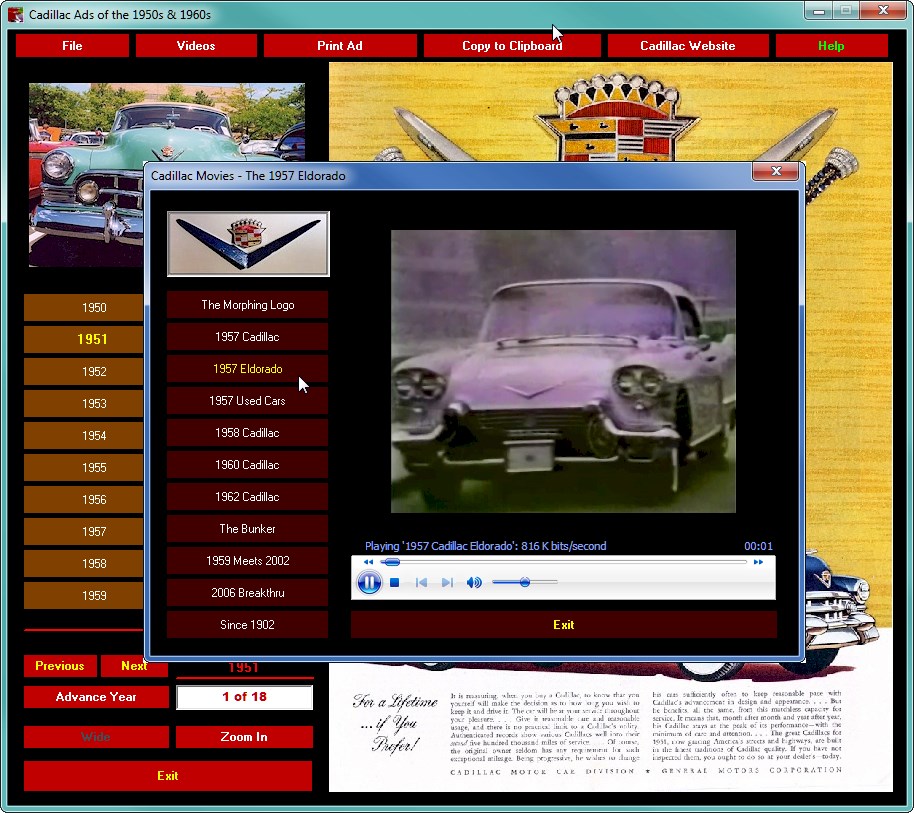The height and width of the screenshot is (813, 914).
Task: Play the 1958 Cadillac movie
Action: 248,433
